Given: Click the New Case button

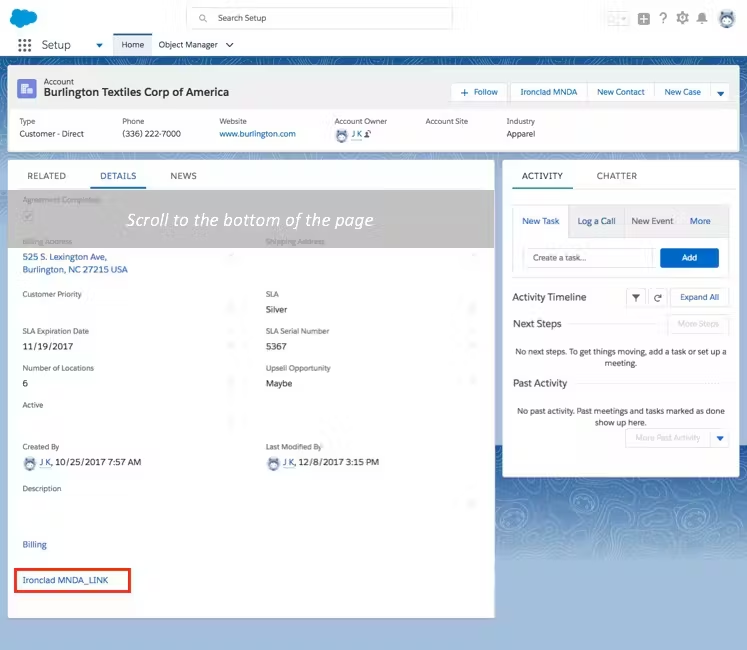Looking at the screenshot, I should [682, 92].
